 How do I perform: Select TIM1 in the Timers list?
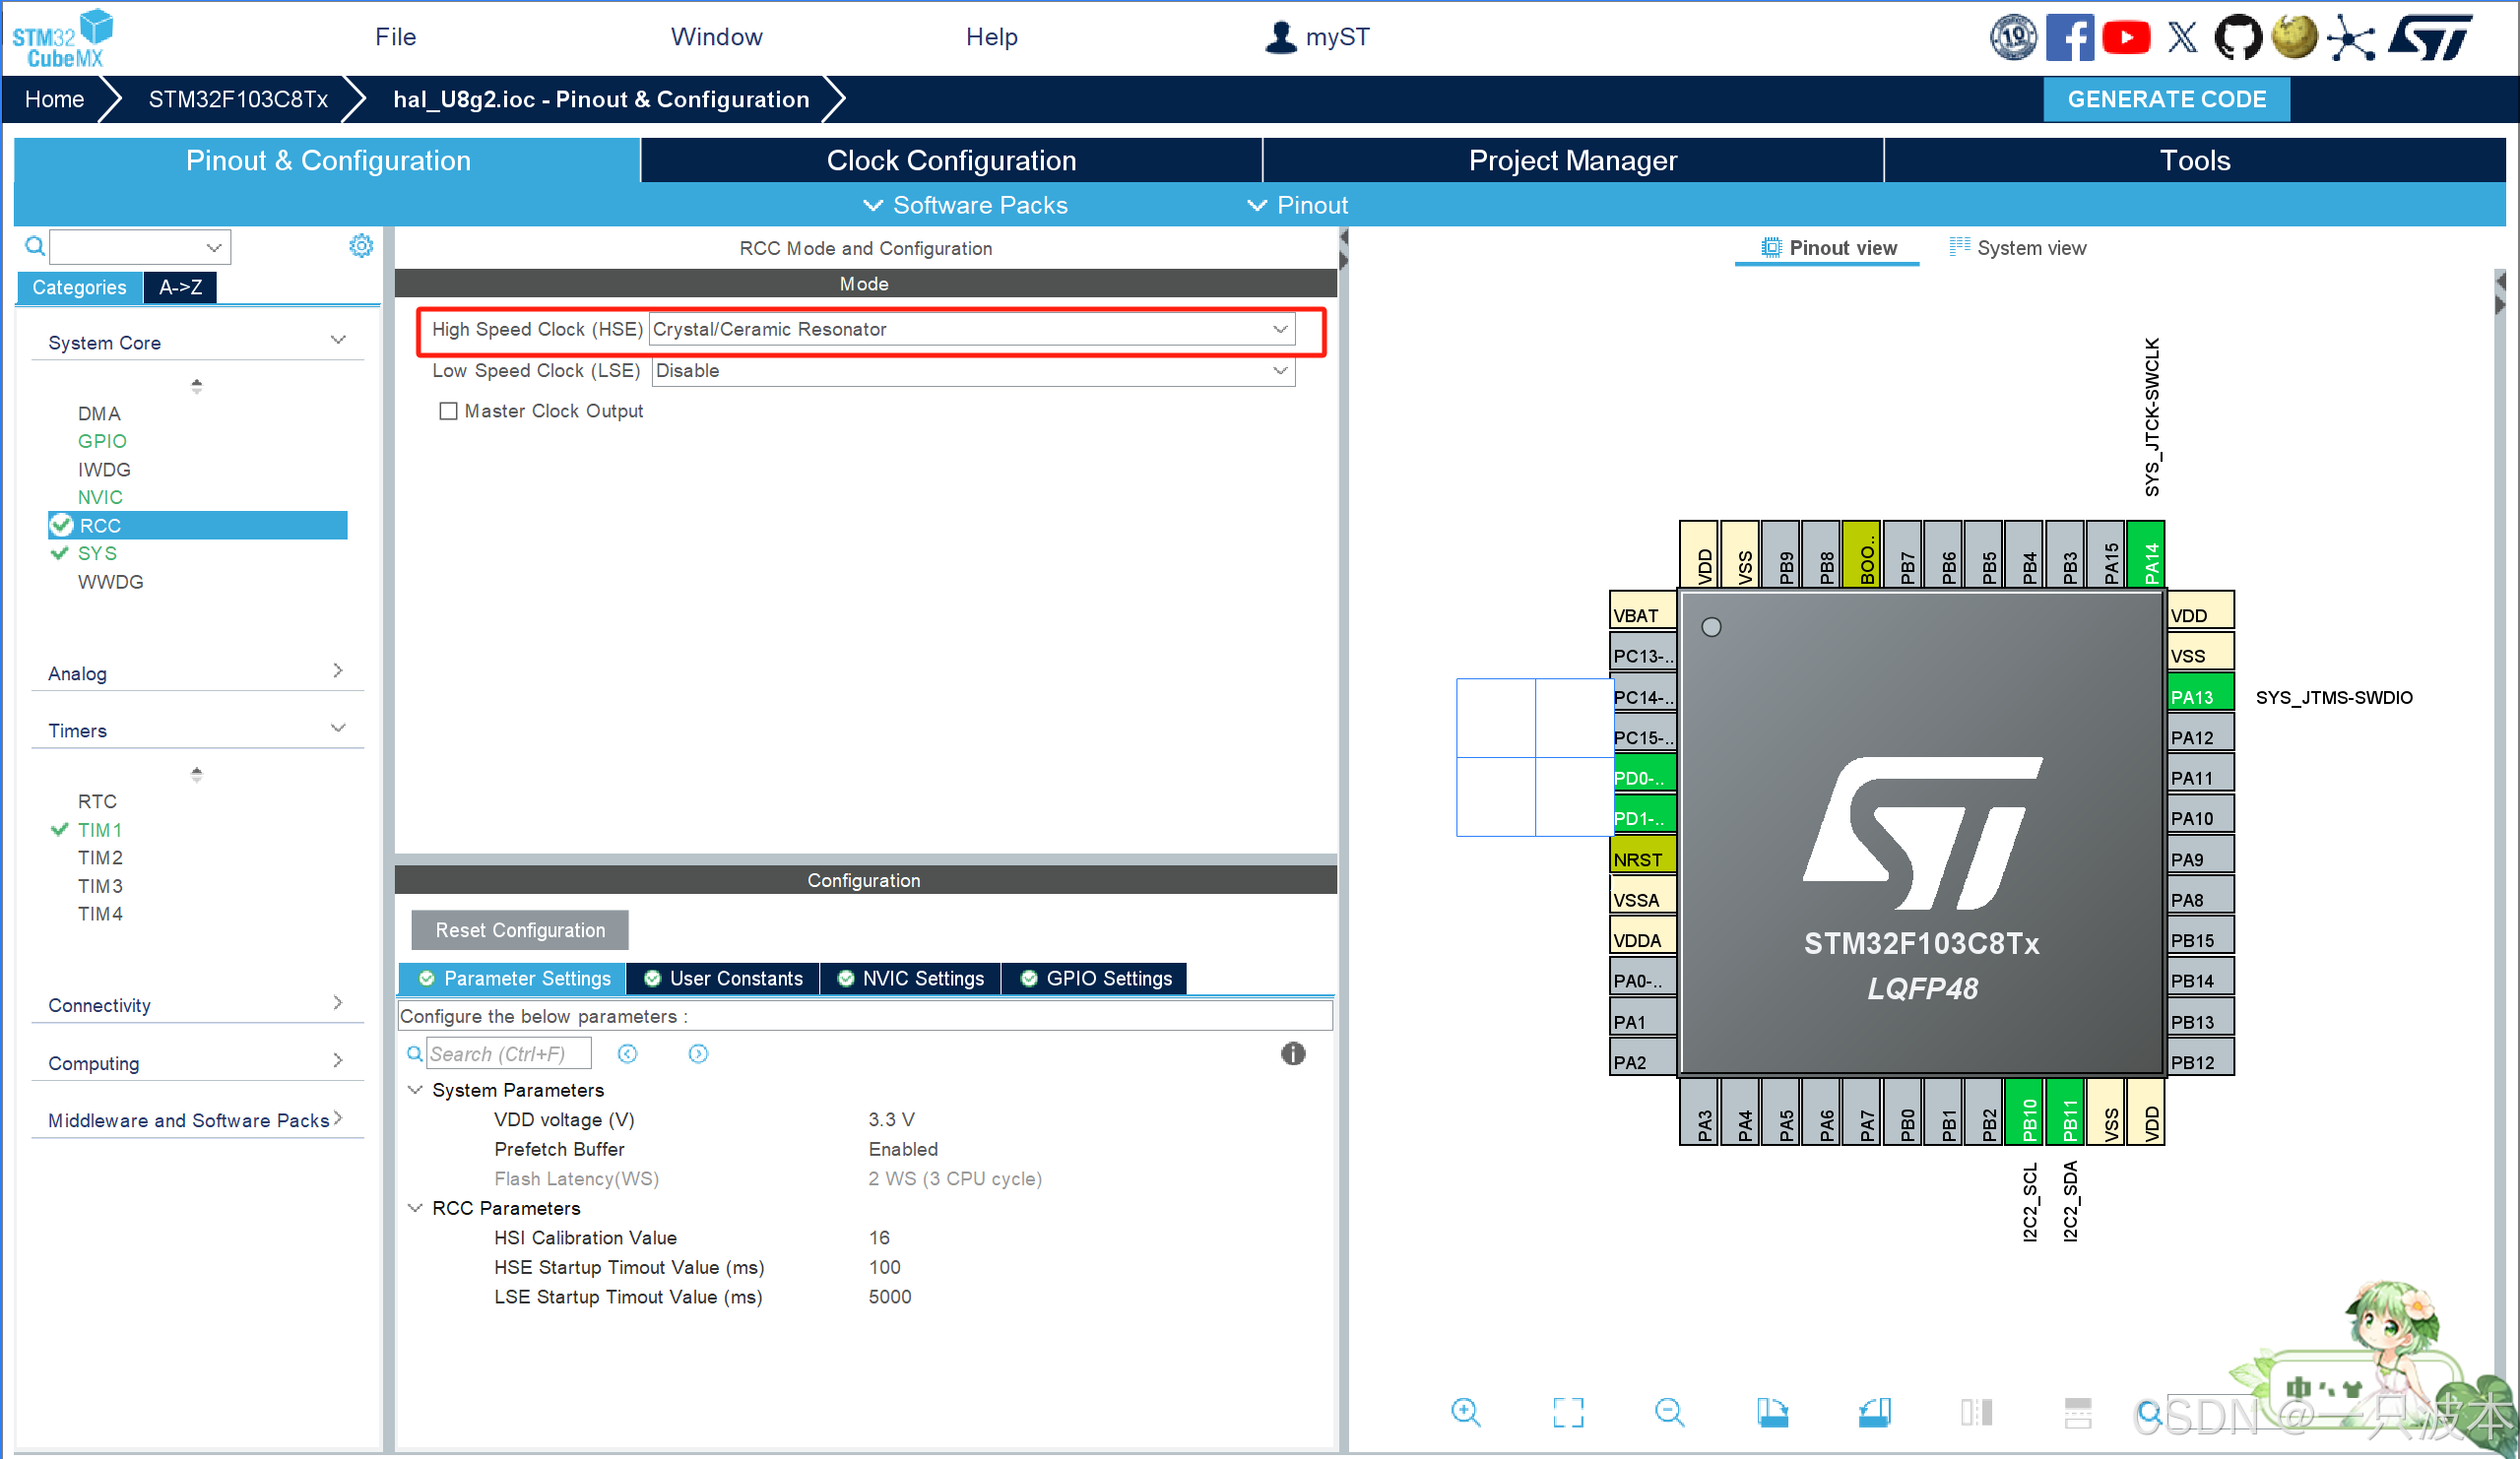100,829
